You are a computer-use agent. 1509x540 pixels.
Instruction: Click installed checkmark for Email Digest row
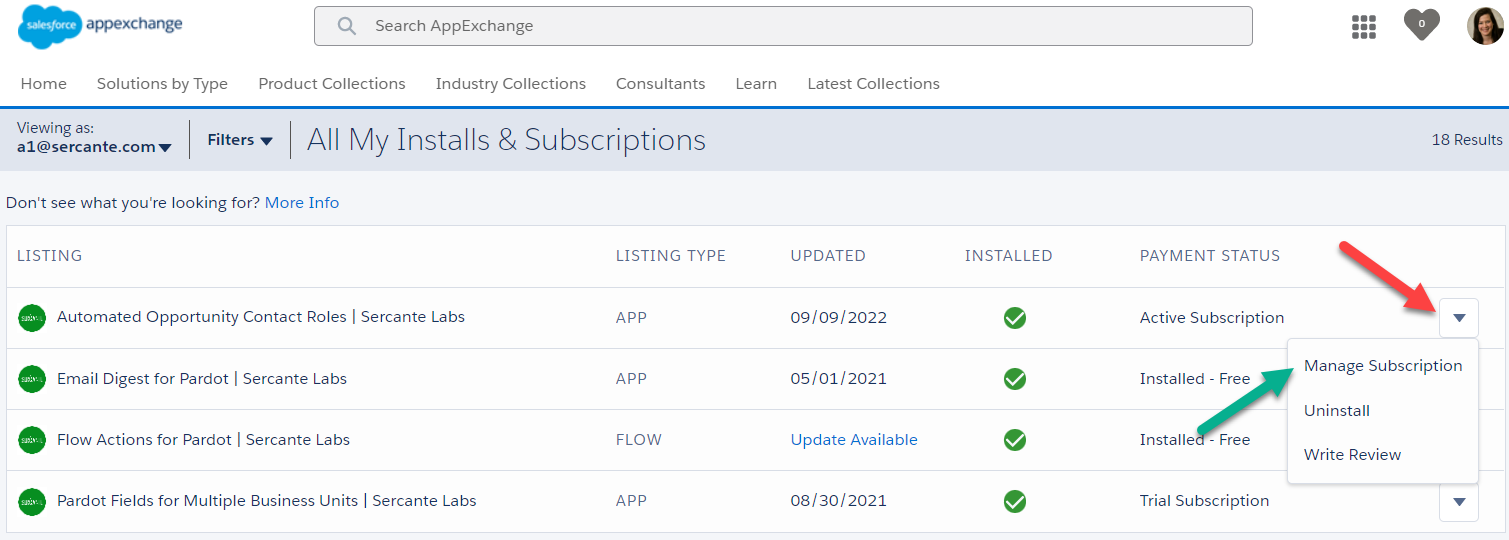point(1015,379)
